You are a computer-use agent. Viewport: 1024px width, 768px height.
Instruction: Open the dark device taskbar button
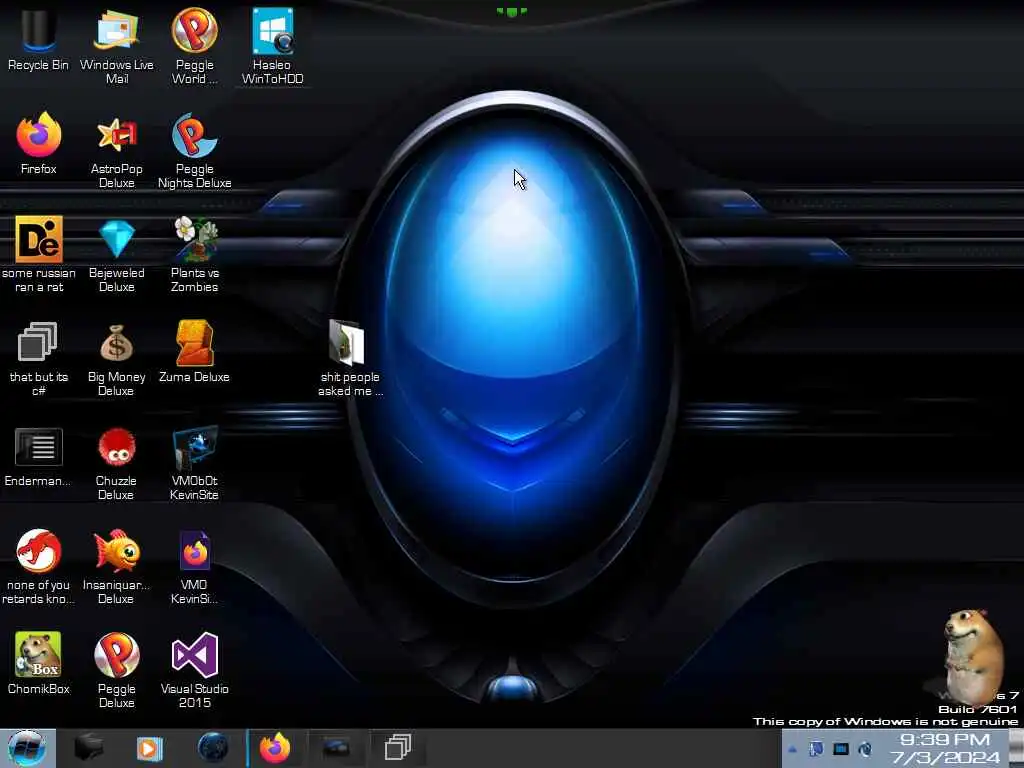(336, 748)
